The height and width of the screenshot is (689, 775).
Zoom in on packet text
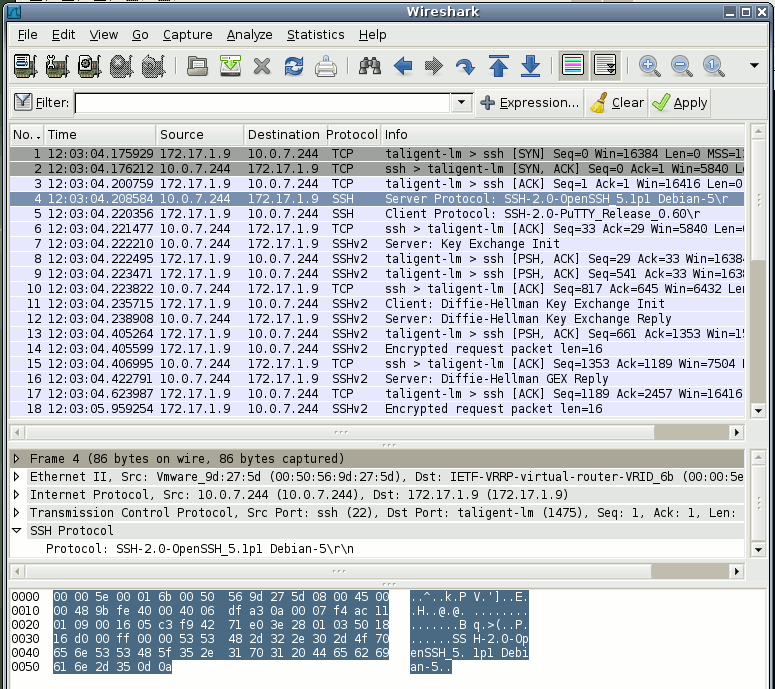point(649,66)
